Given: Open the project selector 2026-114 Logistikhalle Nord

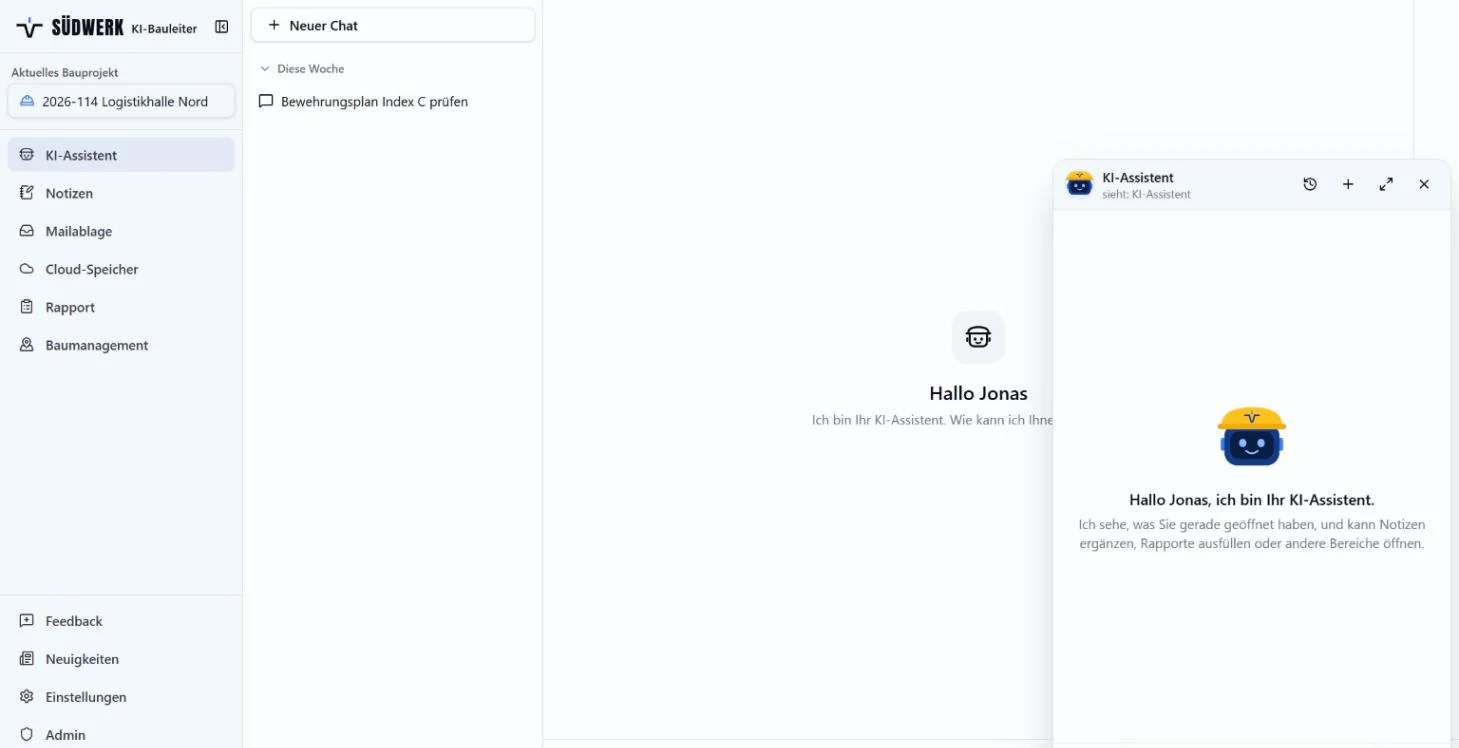Looking at the screenshot, I should click(121, 101).
